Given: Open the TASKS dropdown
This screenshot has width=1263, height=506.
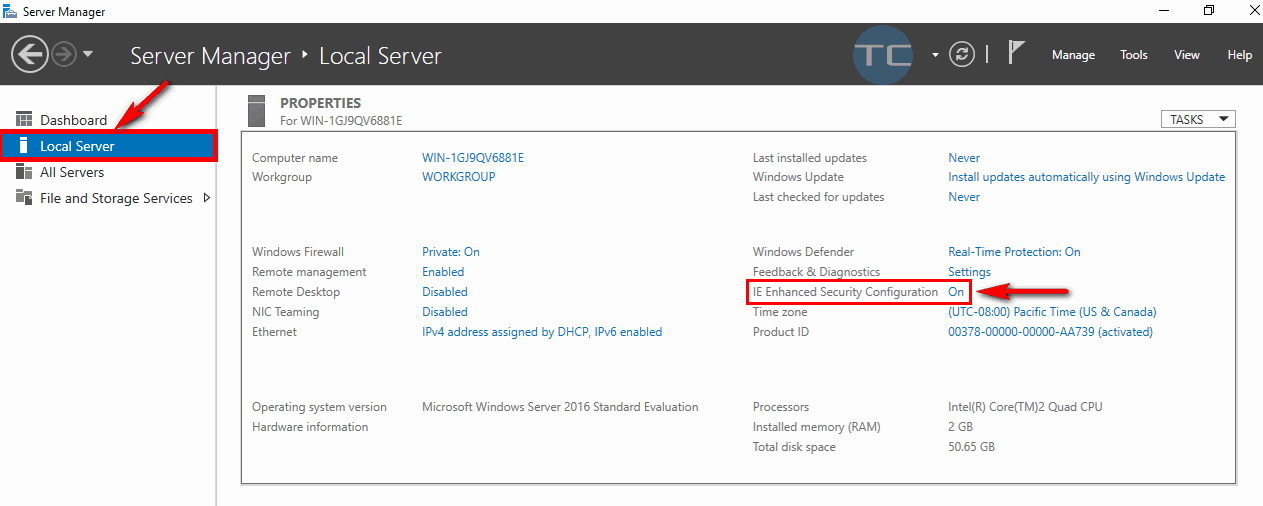Looking at the screenshot, I should click(1197, 119).
